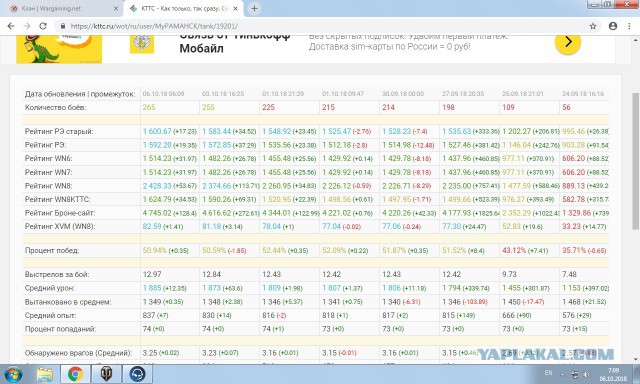Click the green dragon ad image

(x=59, y=49)
